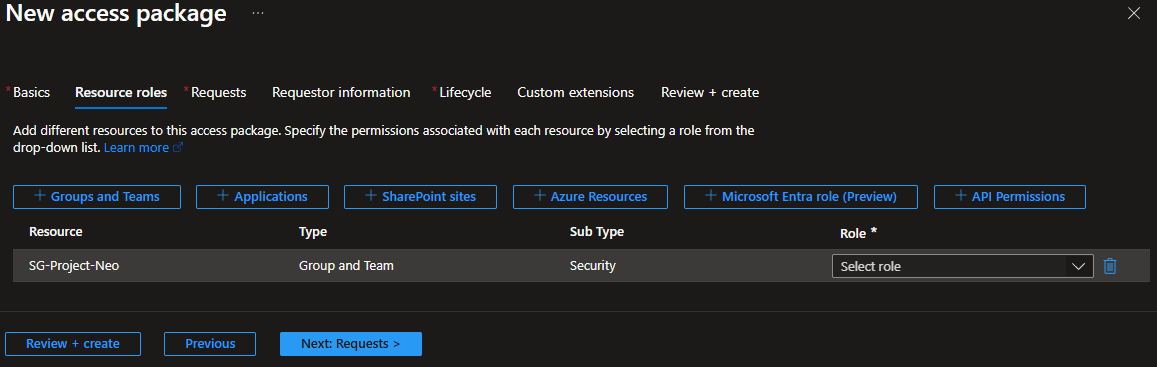Proceed with Next: Requests button
Viewport: 1157px width, 367px height.
(x=350, y=343)
